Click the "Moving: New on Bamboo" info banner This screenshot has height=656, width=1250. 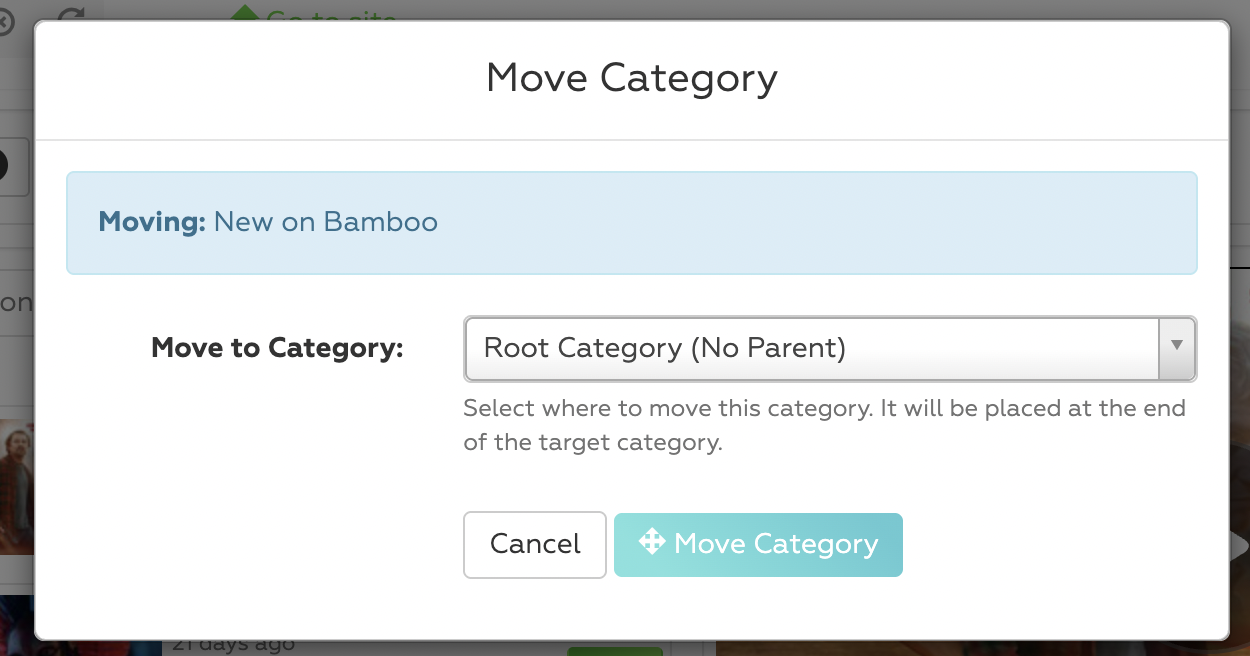tap(631, 222)
